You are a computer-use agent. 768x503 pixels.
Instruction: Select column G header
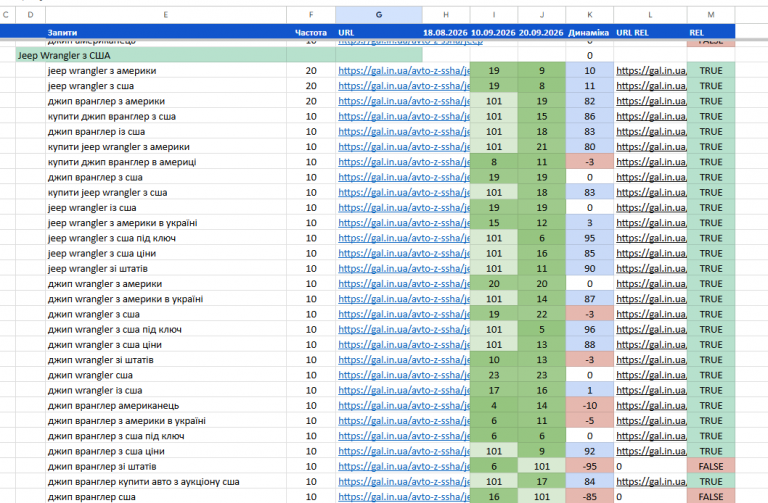(x=379, y=15)
